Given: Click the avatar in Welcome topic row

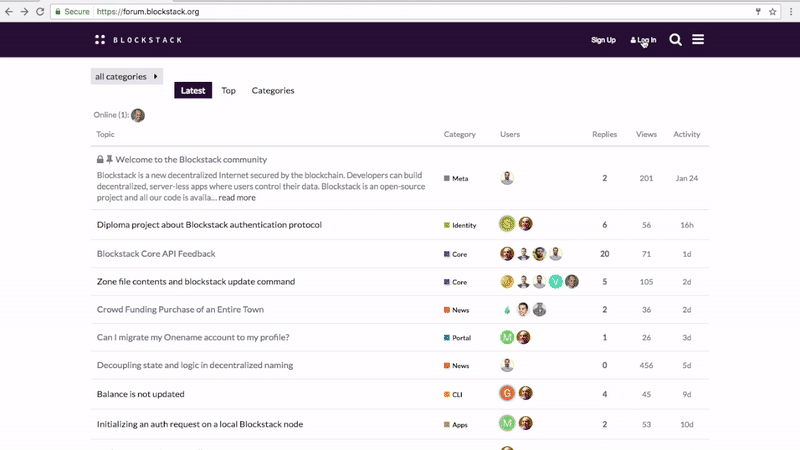Looking at the screenshot, I should tap(507, 178).
